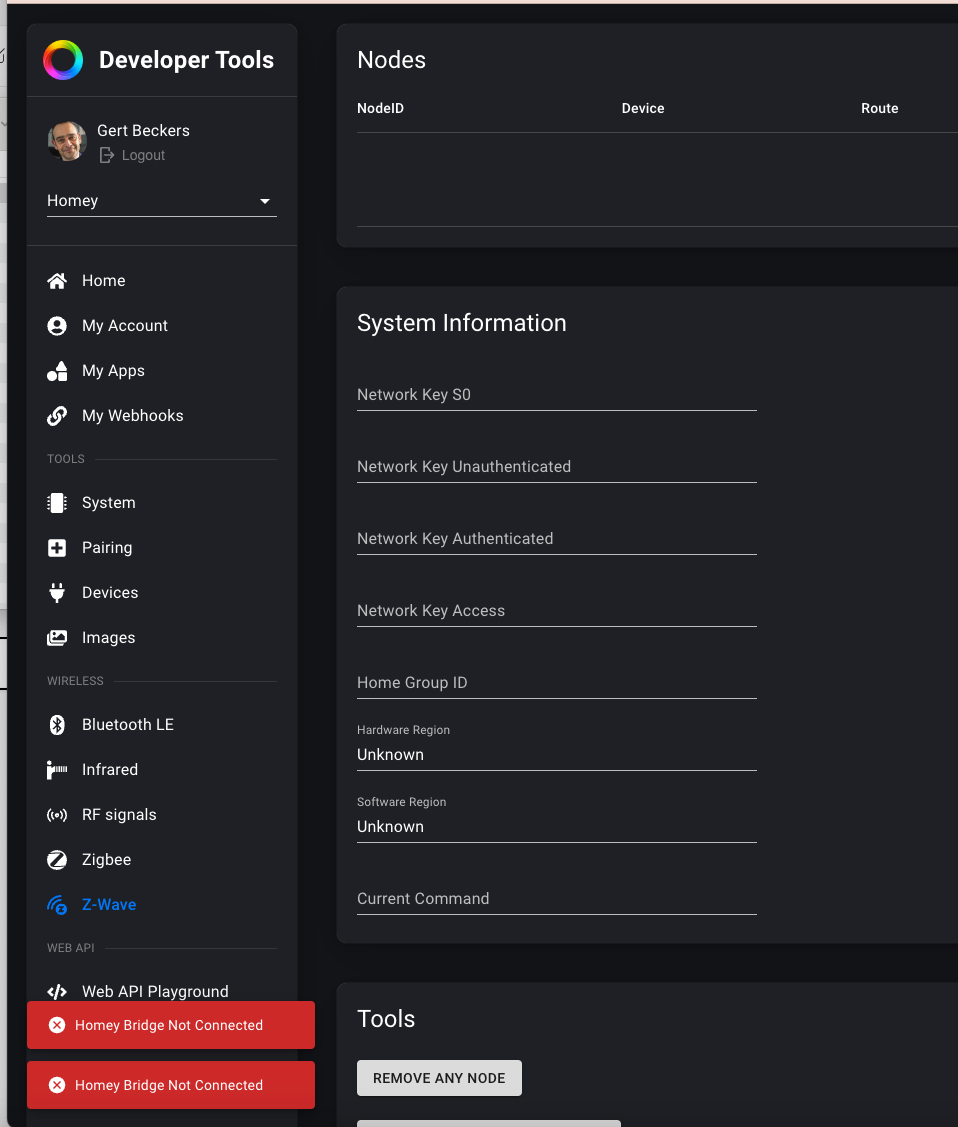Select Pairing in the sidebar

(x=107, y=548)
